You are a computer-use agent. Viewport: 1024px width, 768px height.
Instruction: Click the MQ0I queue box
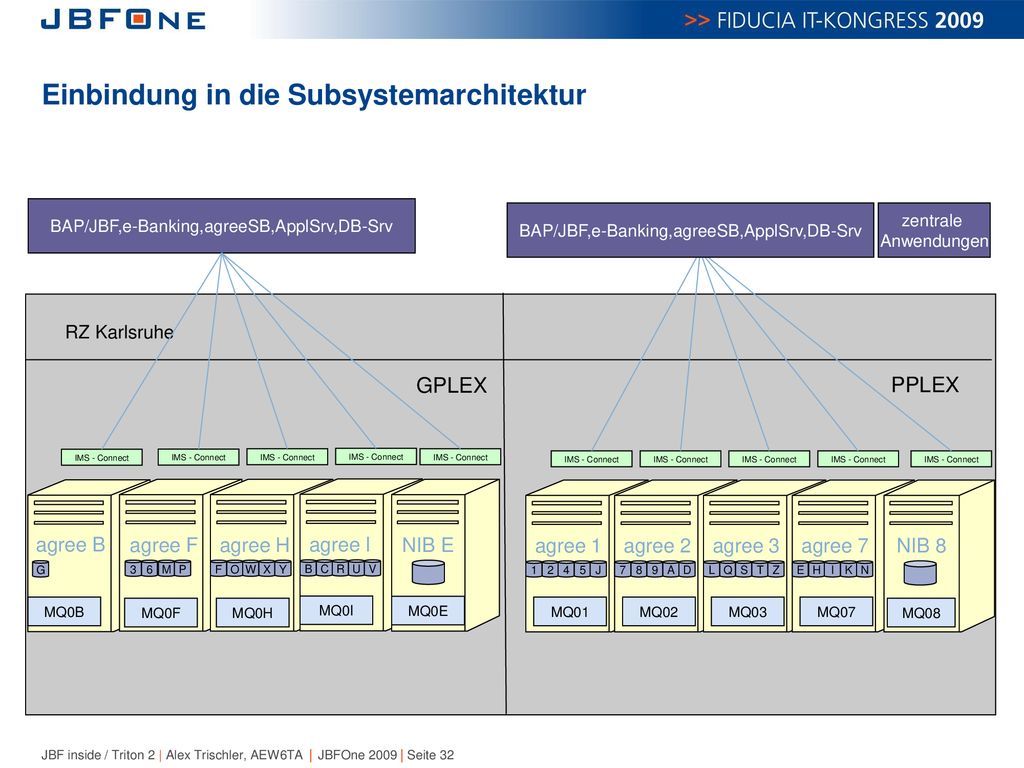pos(336,610)
